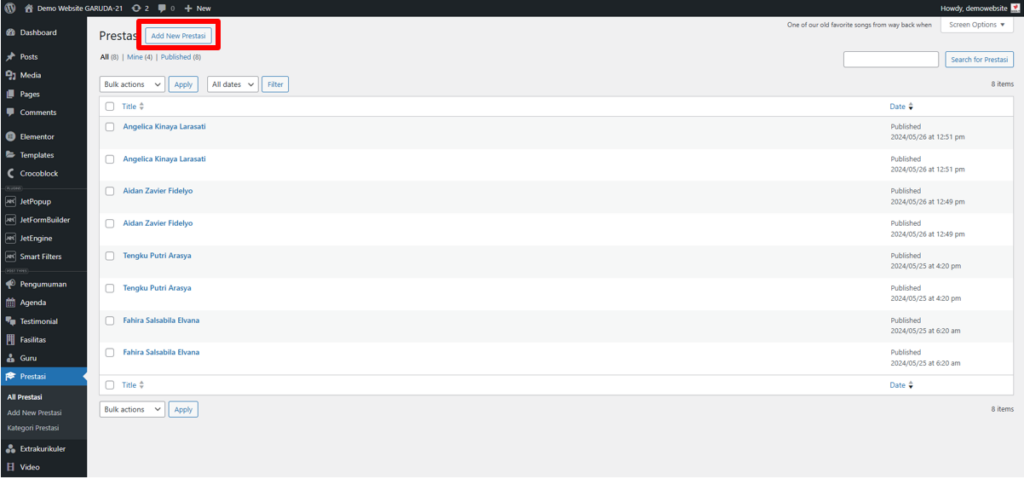Open Kategori Prestasi submenu item
1024x479 pixels.
(33, 428)
